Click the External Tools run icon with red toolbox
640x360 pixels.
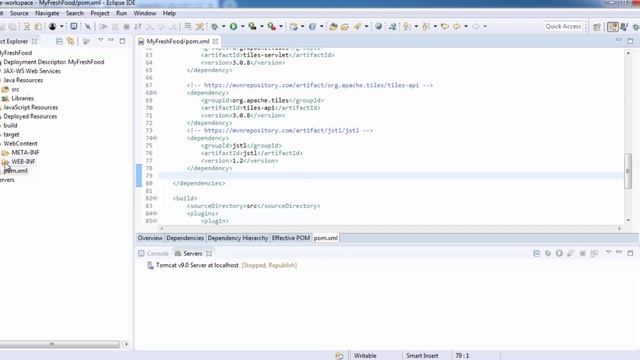pos(272,27)
